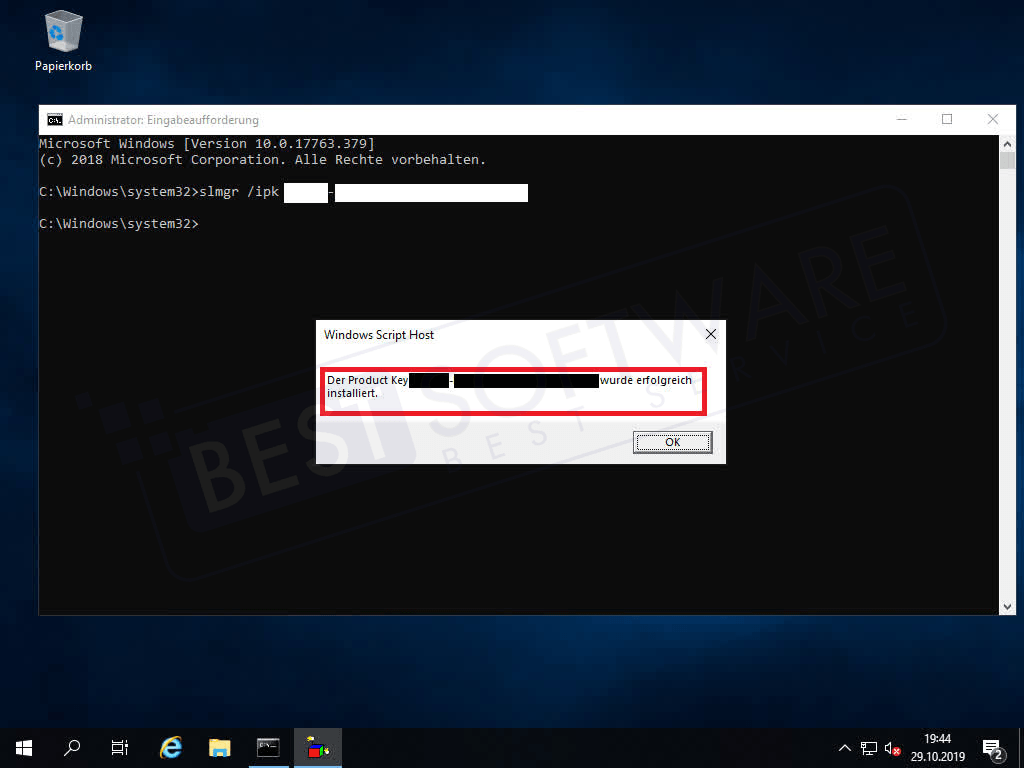Maximize the Eingabeaufforderung window

(x=947, y=118)
